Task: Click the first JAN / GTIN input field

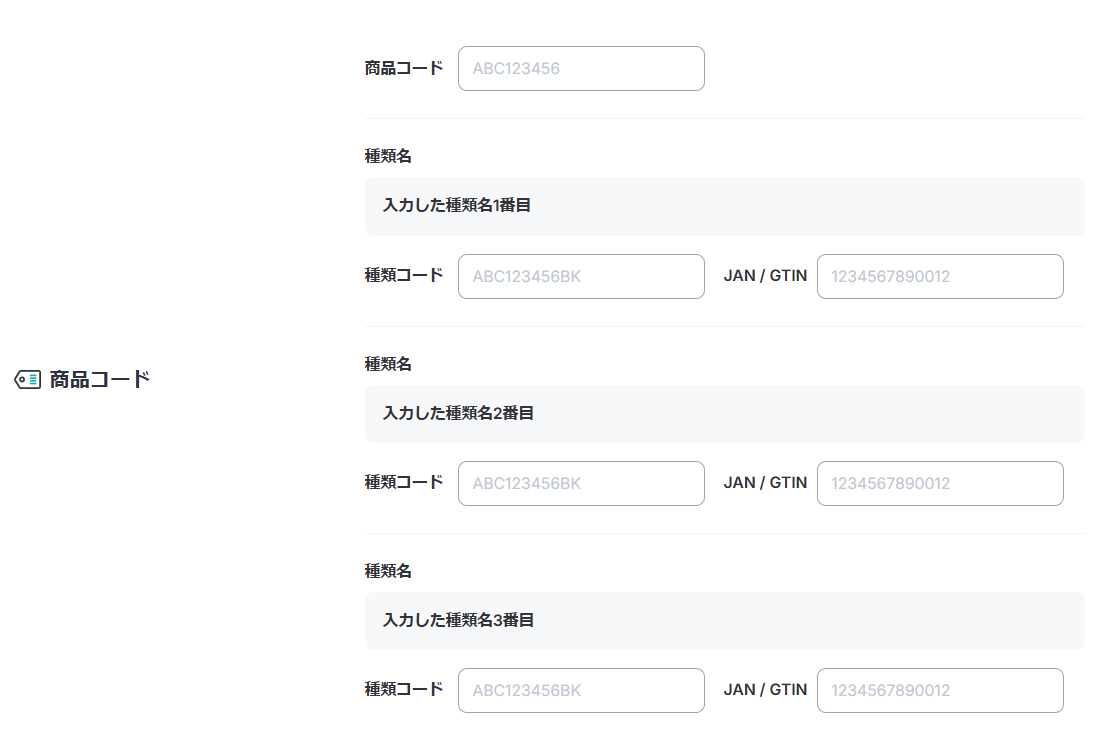Action: [x=939, y=276]
